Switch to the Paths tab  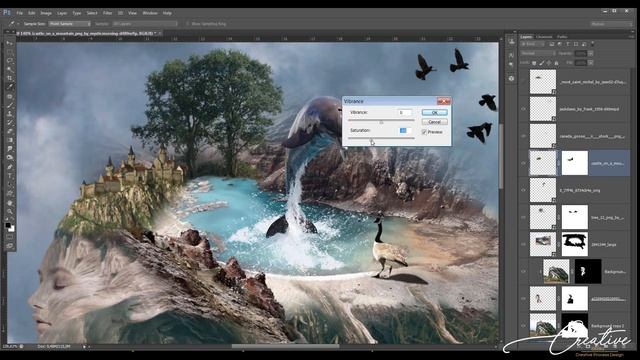tap(562, 37)
